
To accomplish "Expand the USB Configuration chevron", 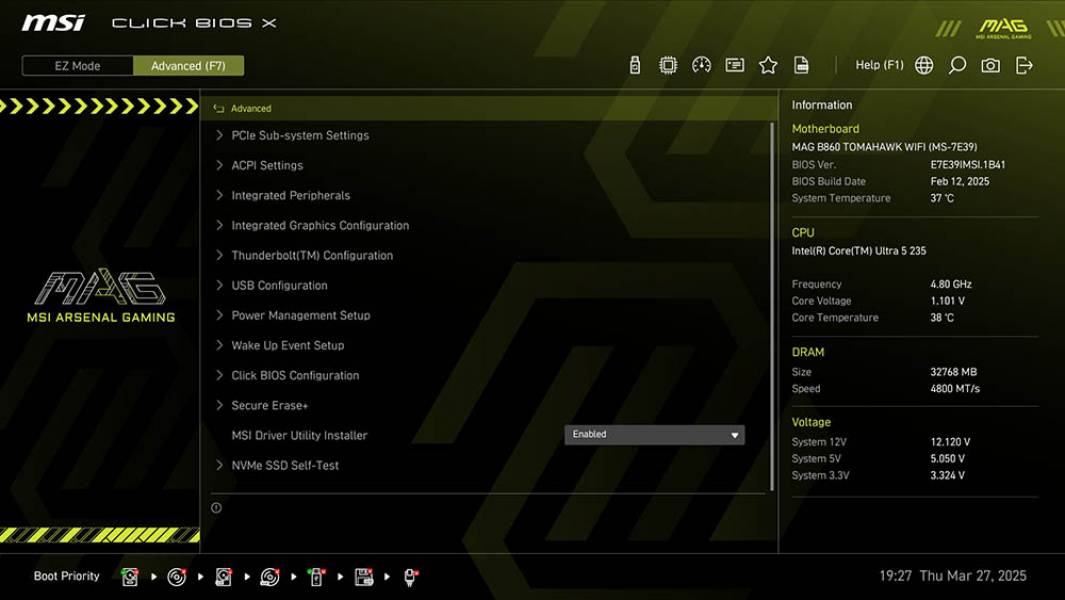I will click(x=219, y=285).
